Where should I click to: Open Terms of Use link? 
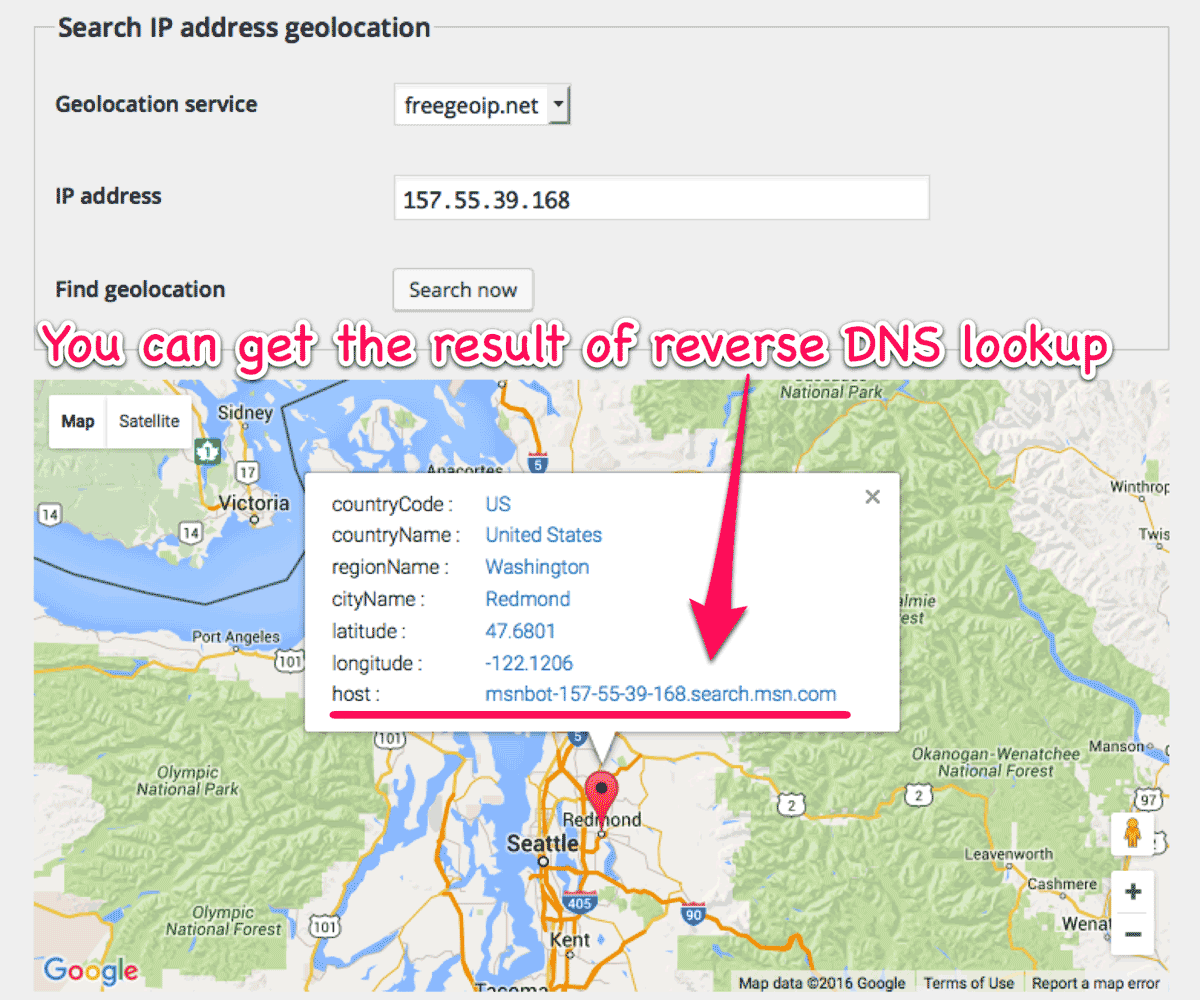(968, 983)
